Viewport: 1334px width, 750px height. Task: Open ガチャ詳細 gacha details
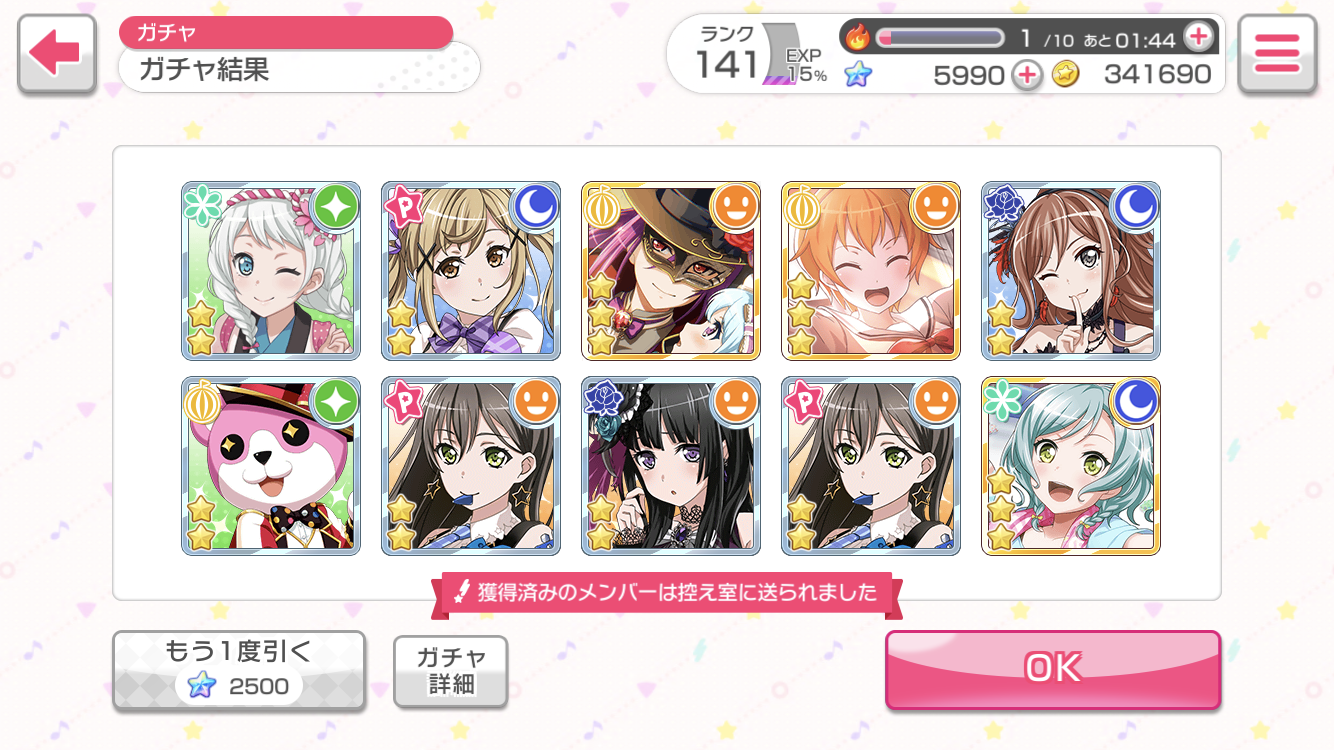point(451,671)
